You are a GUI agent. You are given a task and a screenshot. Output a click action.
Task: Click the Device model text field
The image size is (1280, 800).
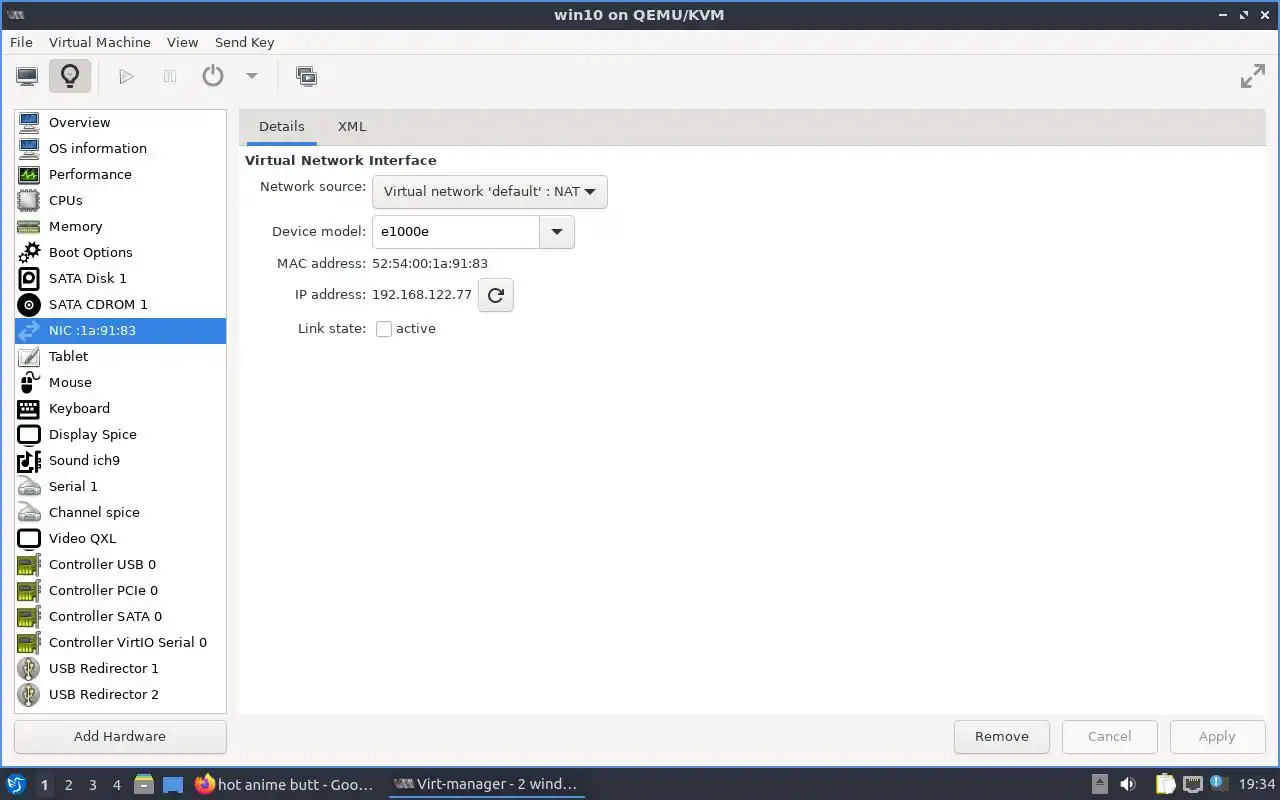pyautogui.click(x=456, y=232)
